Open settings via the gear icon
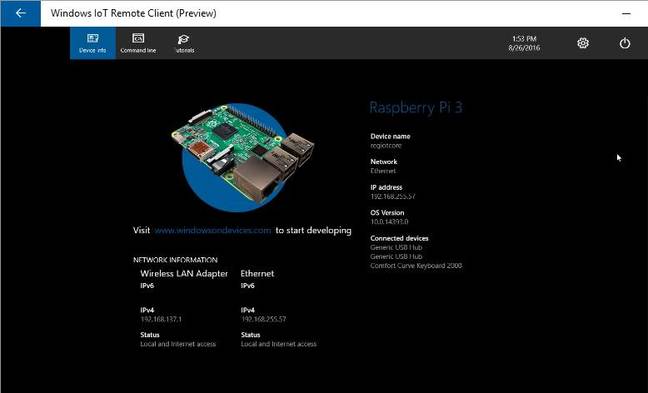This screenshot has width=648, height=393. click(x=583, y=43)
